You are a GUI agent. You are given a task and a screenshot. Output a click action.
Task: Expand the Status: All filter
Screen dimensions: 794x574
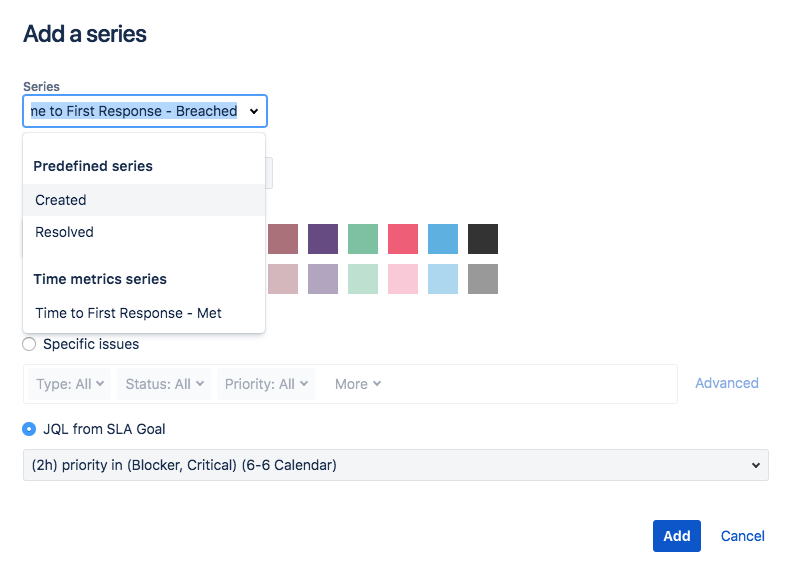click(x=164, y=384)
